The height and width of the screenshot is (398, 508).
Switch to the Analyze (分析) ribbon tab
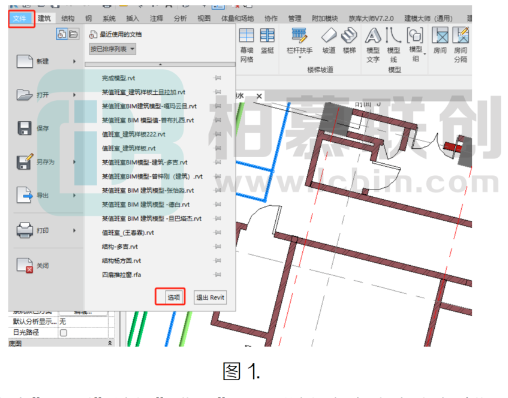pos(180,18)
